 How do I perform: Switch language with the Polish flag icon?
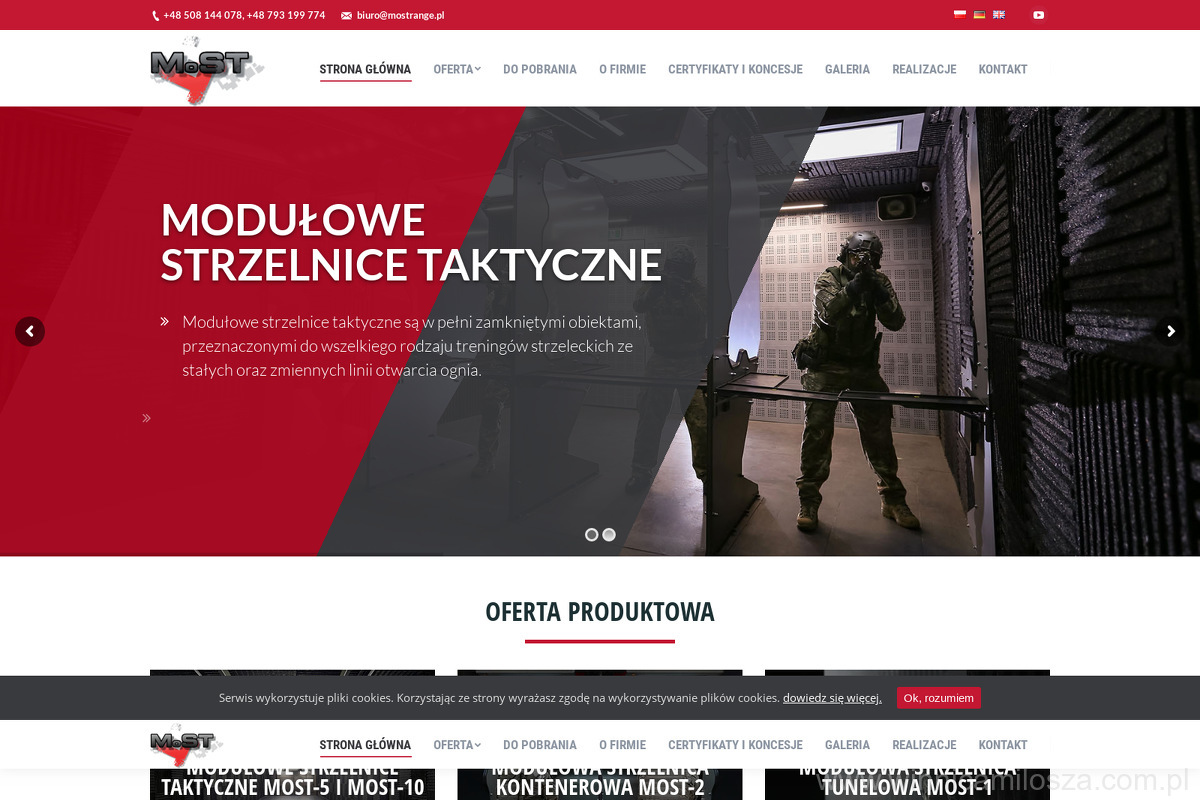coord(960,15)
